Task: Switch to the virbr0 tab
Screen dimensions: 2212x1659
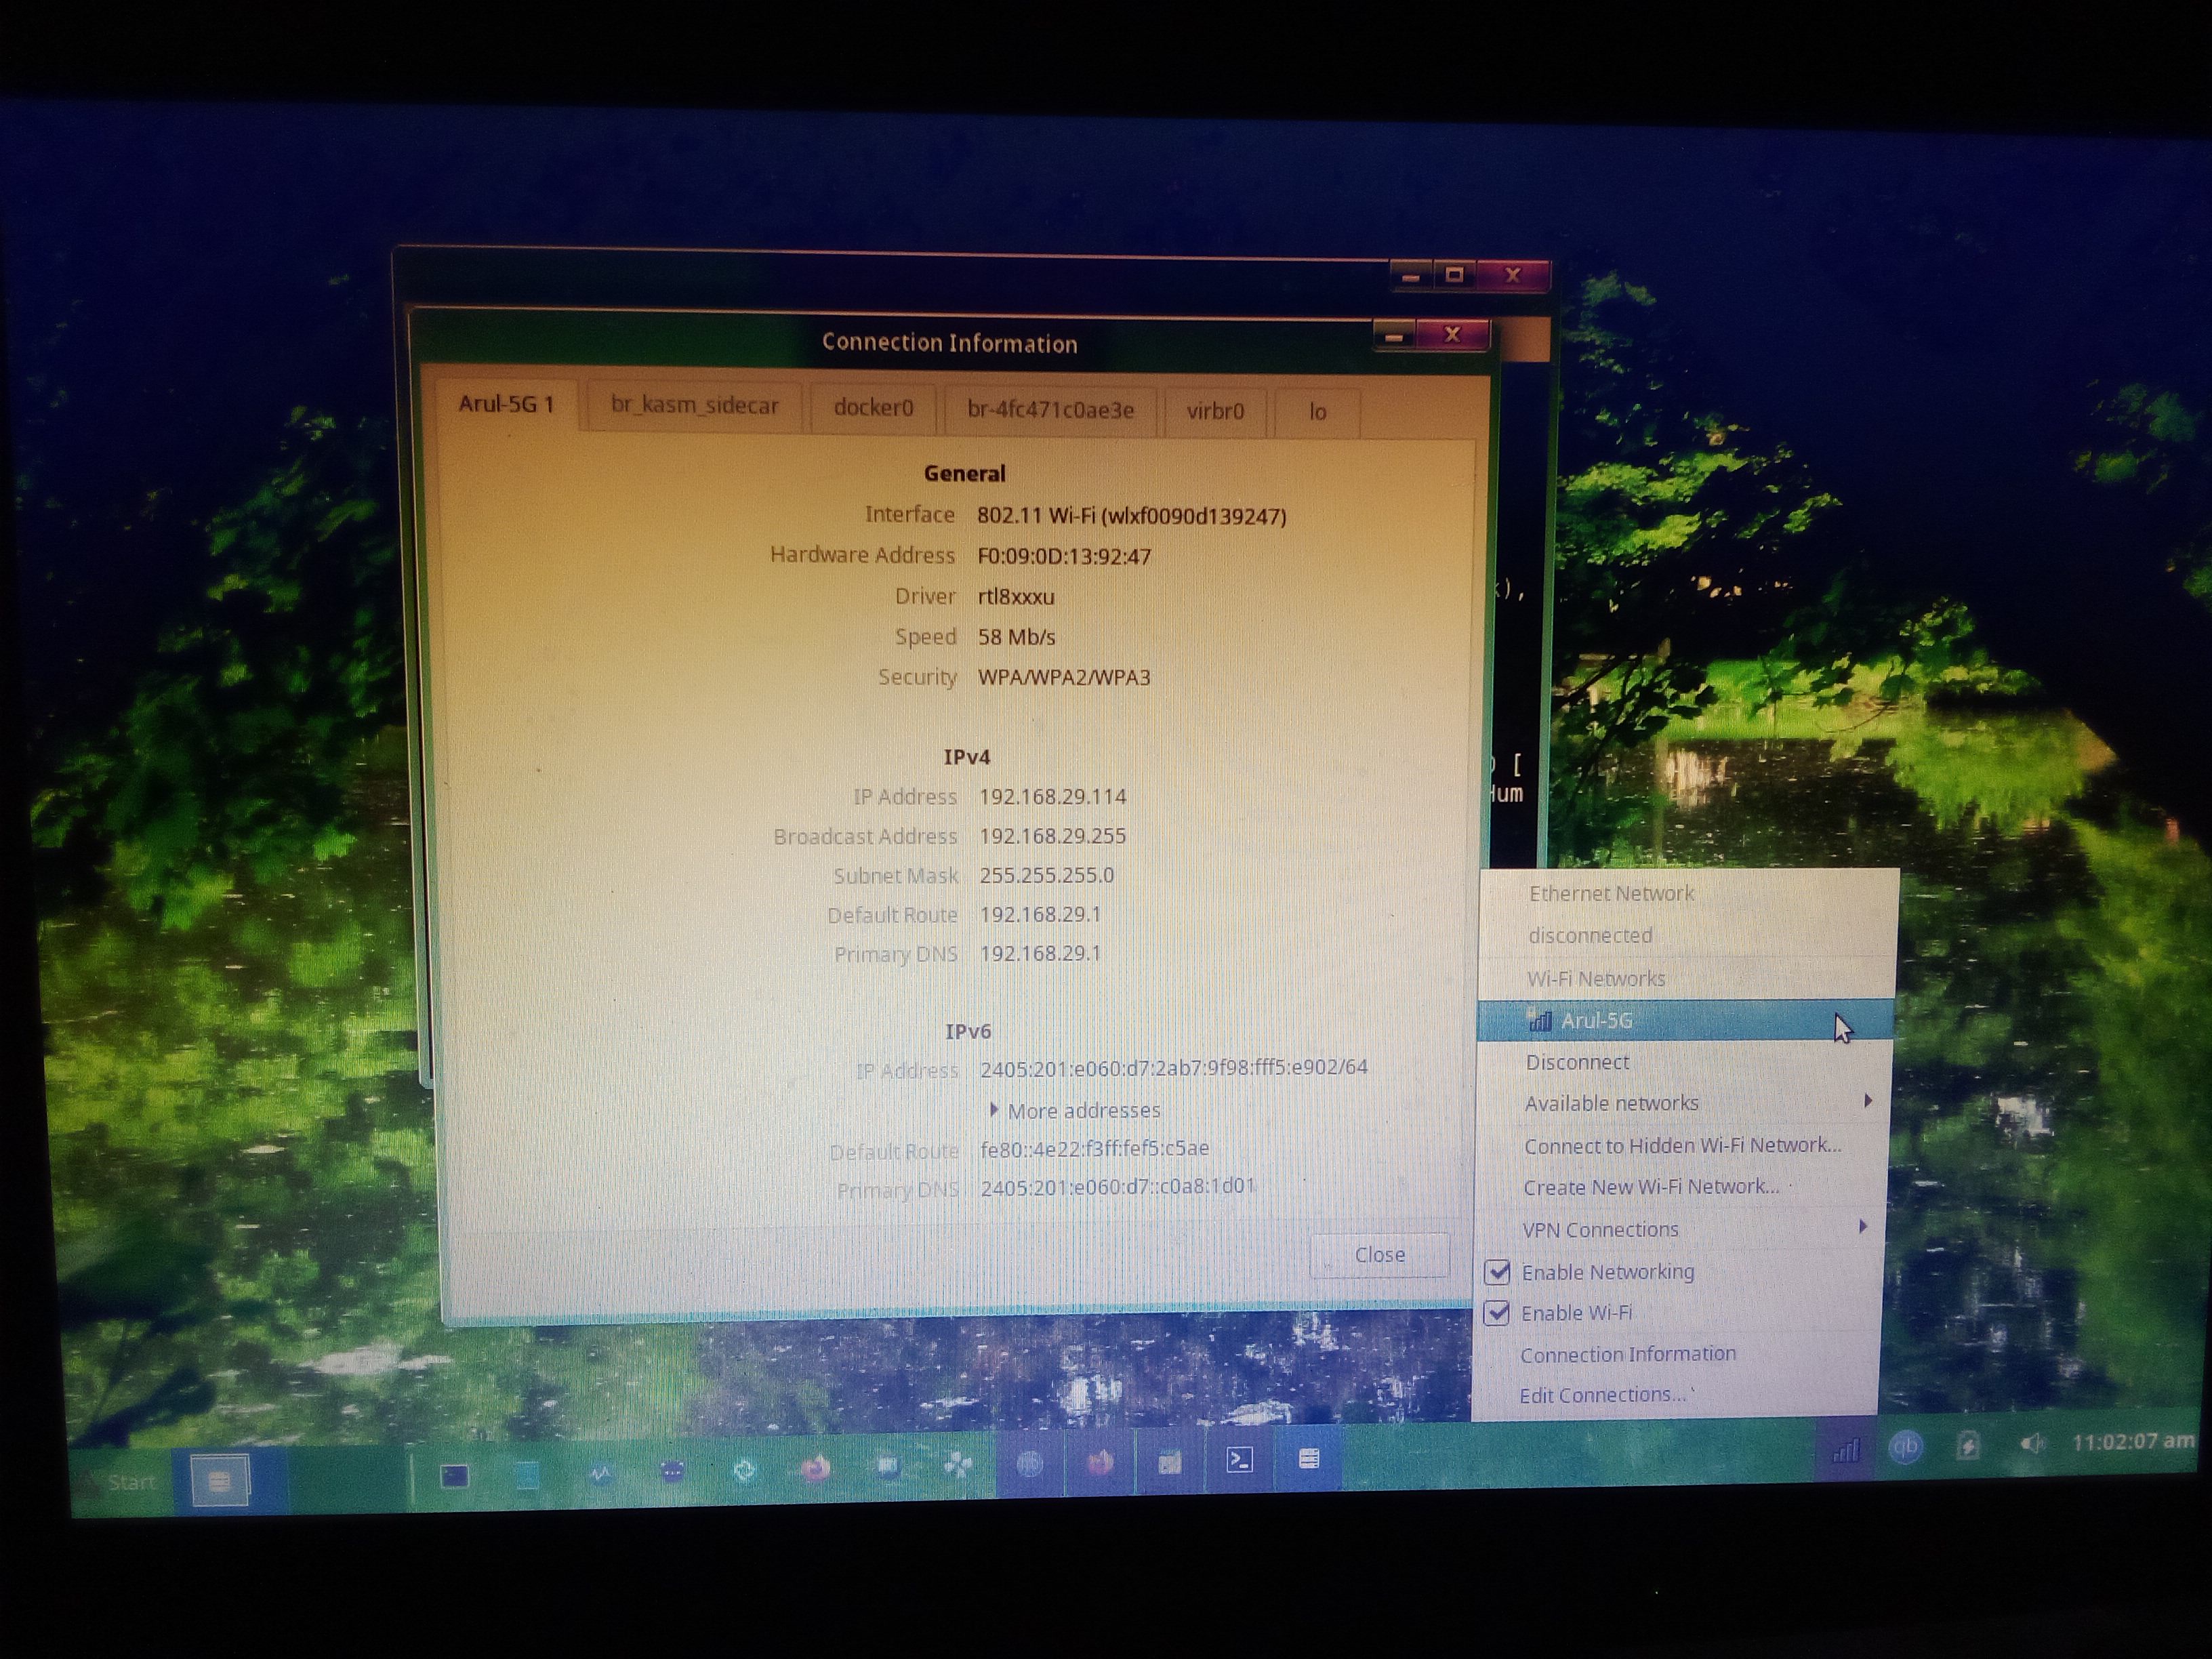Action: click(x=1215, y=411)
